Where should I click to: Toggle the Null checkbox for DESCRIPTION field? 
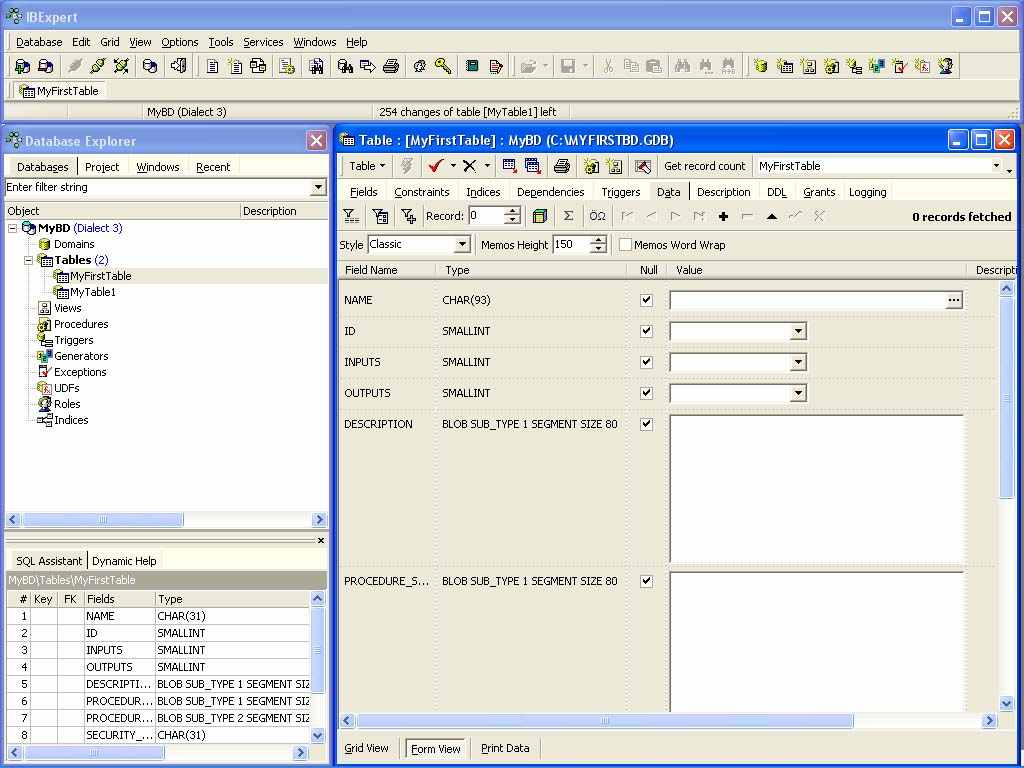[647, 424]
